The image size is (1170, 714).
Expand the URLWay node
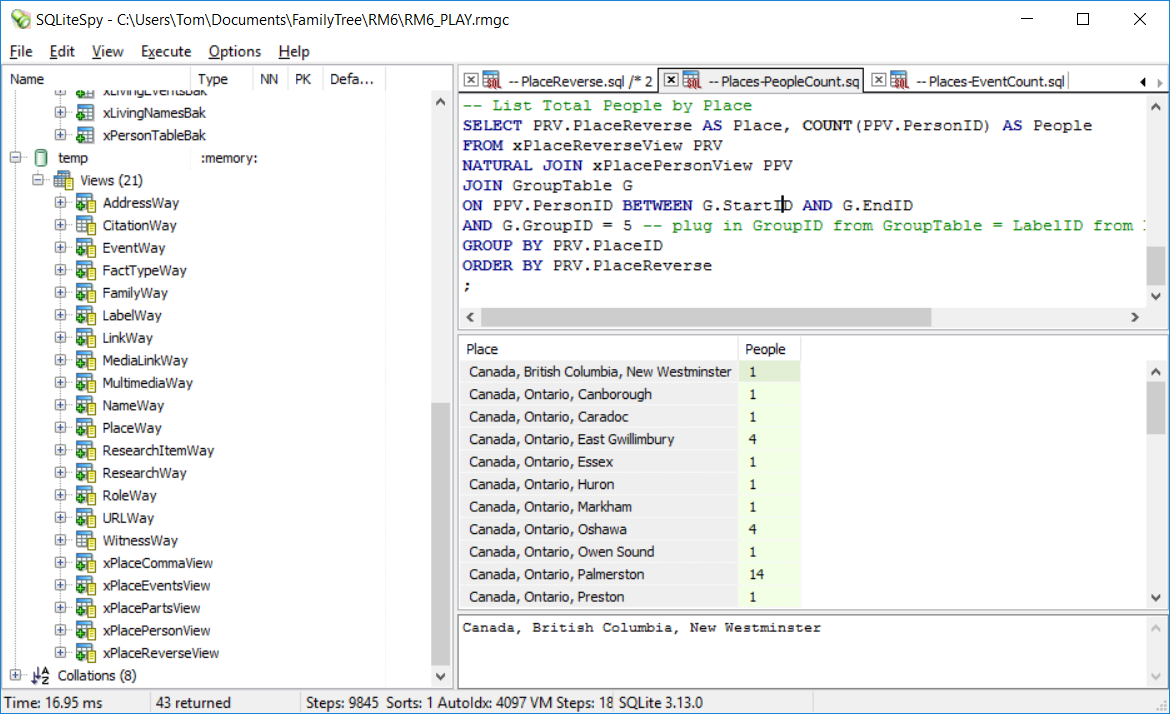[60, 517]
